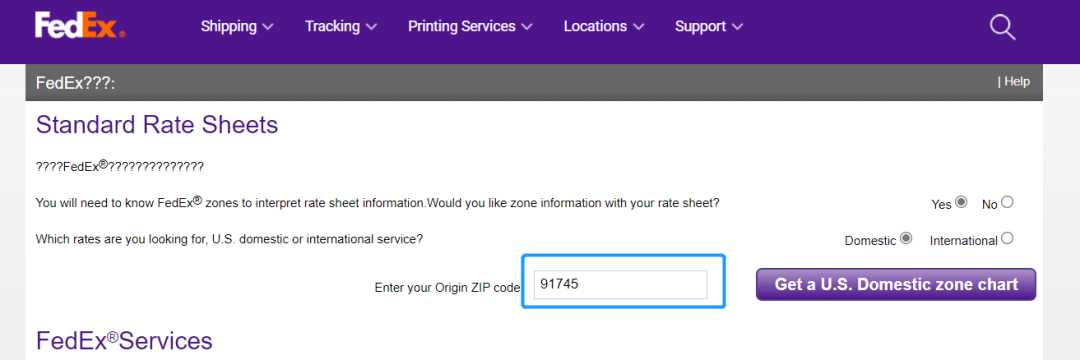Expand the Printing Services chevron
This screenshot has height=360, width=1080.
pos(527,27)
